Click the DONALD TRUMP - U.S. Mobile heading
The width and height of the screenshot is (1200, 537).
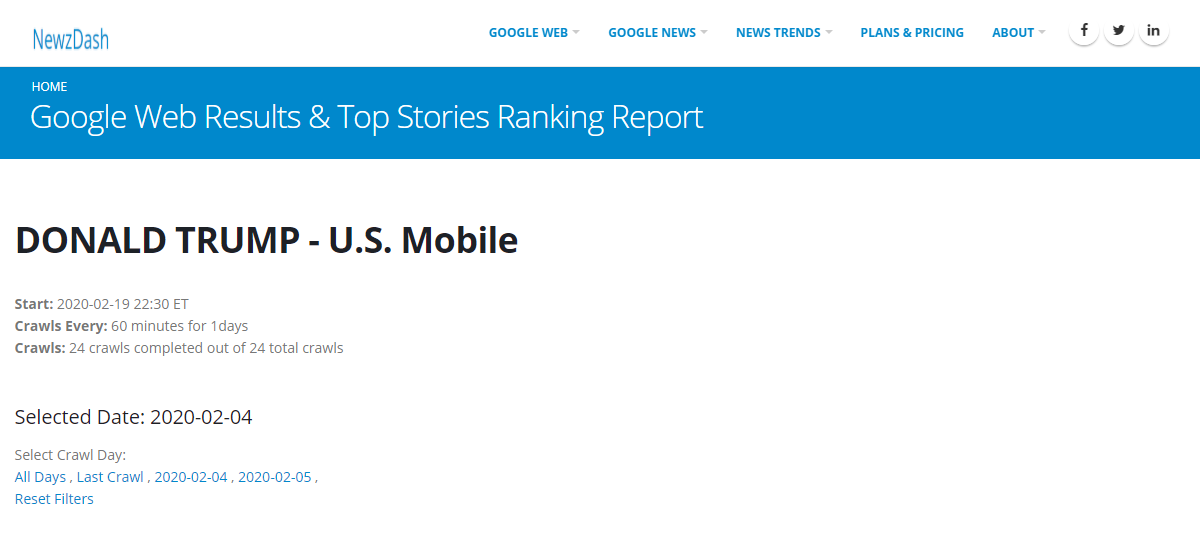267,241
